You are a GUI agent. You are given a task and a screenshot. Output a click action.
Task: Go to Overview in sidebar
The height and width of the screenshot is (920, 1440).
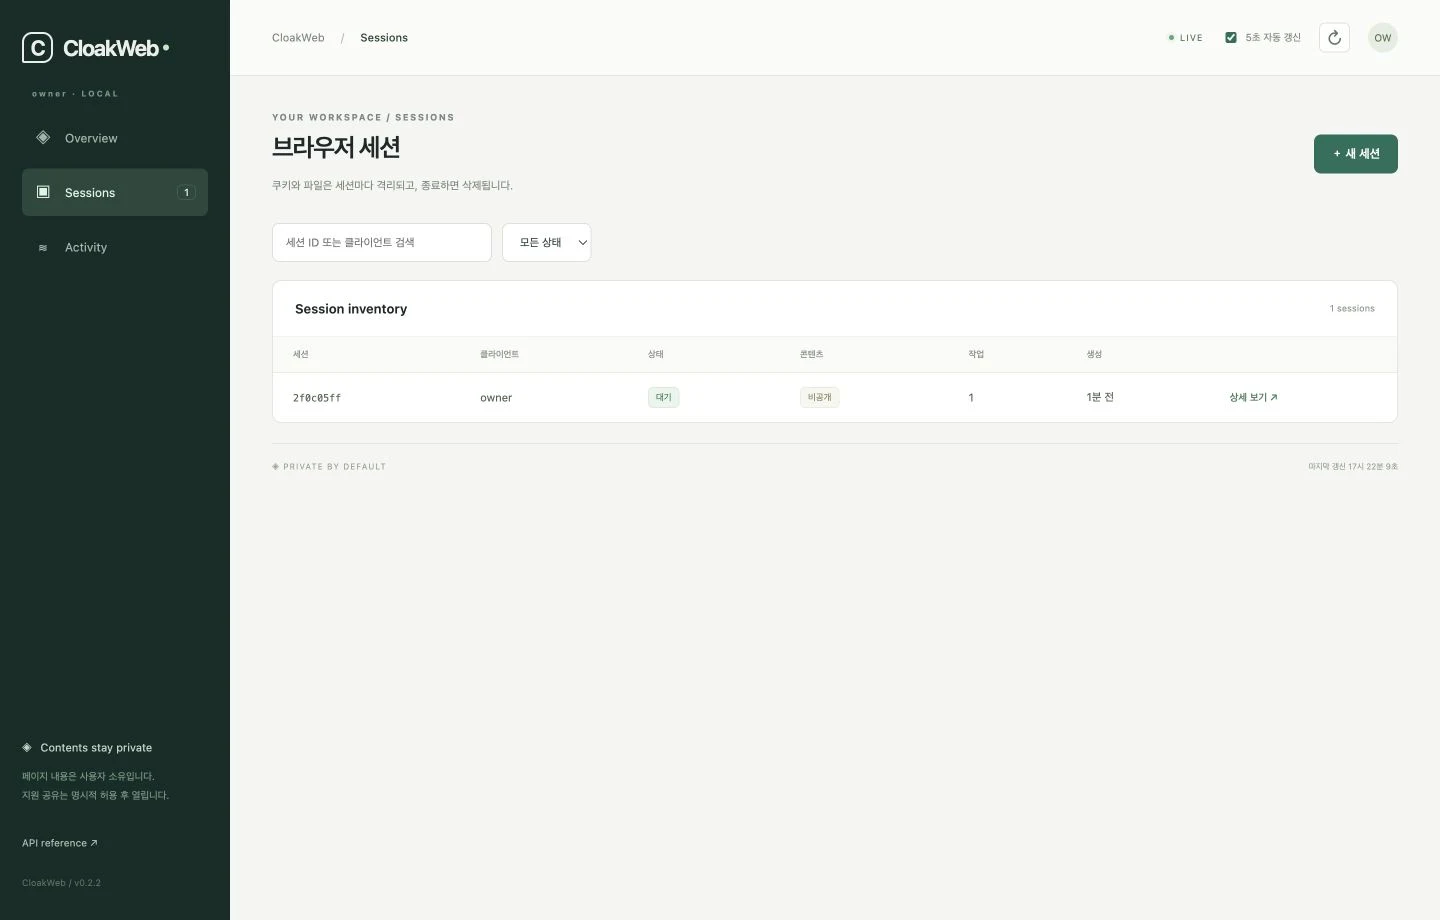[x=115, y=138]
